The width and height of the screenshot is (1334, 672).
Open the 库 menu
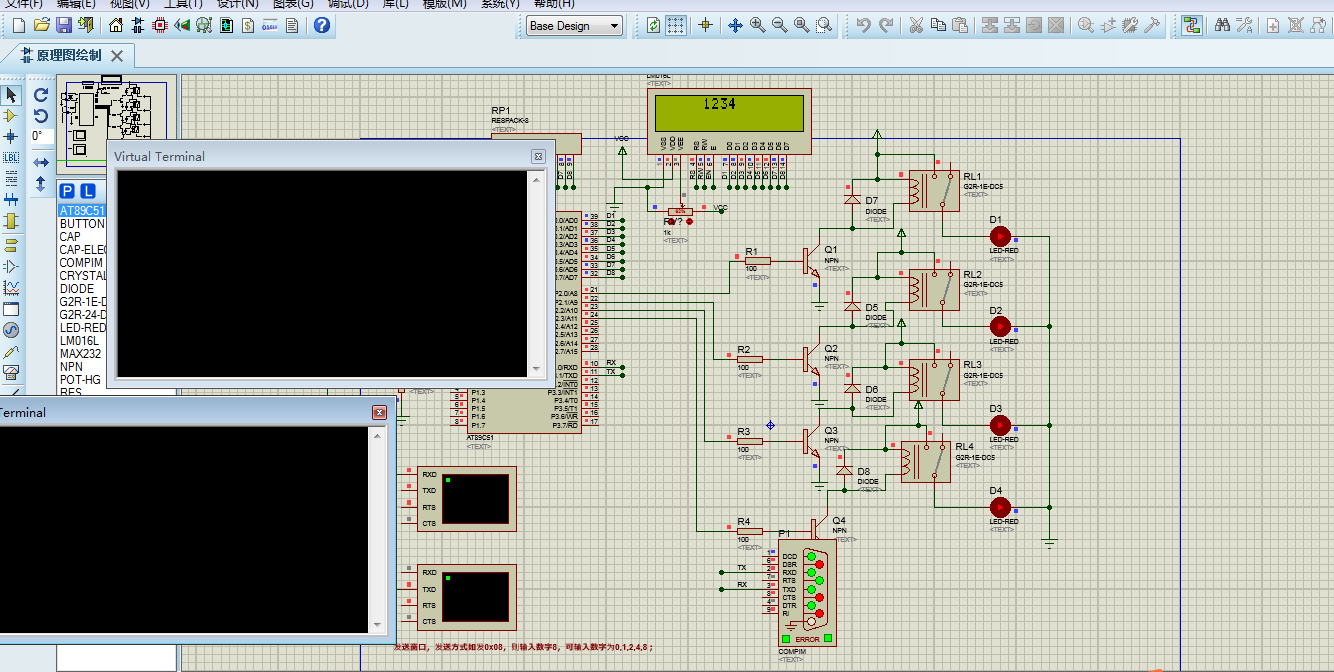click(x=396, y=4)
